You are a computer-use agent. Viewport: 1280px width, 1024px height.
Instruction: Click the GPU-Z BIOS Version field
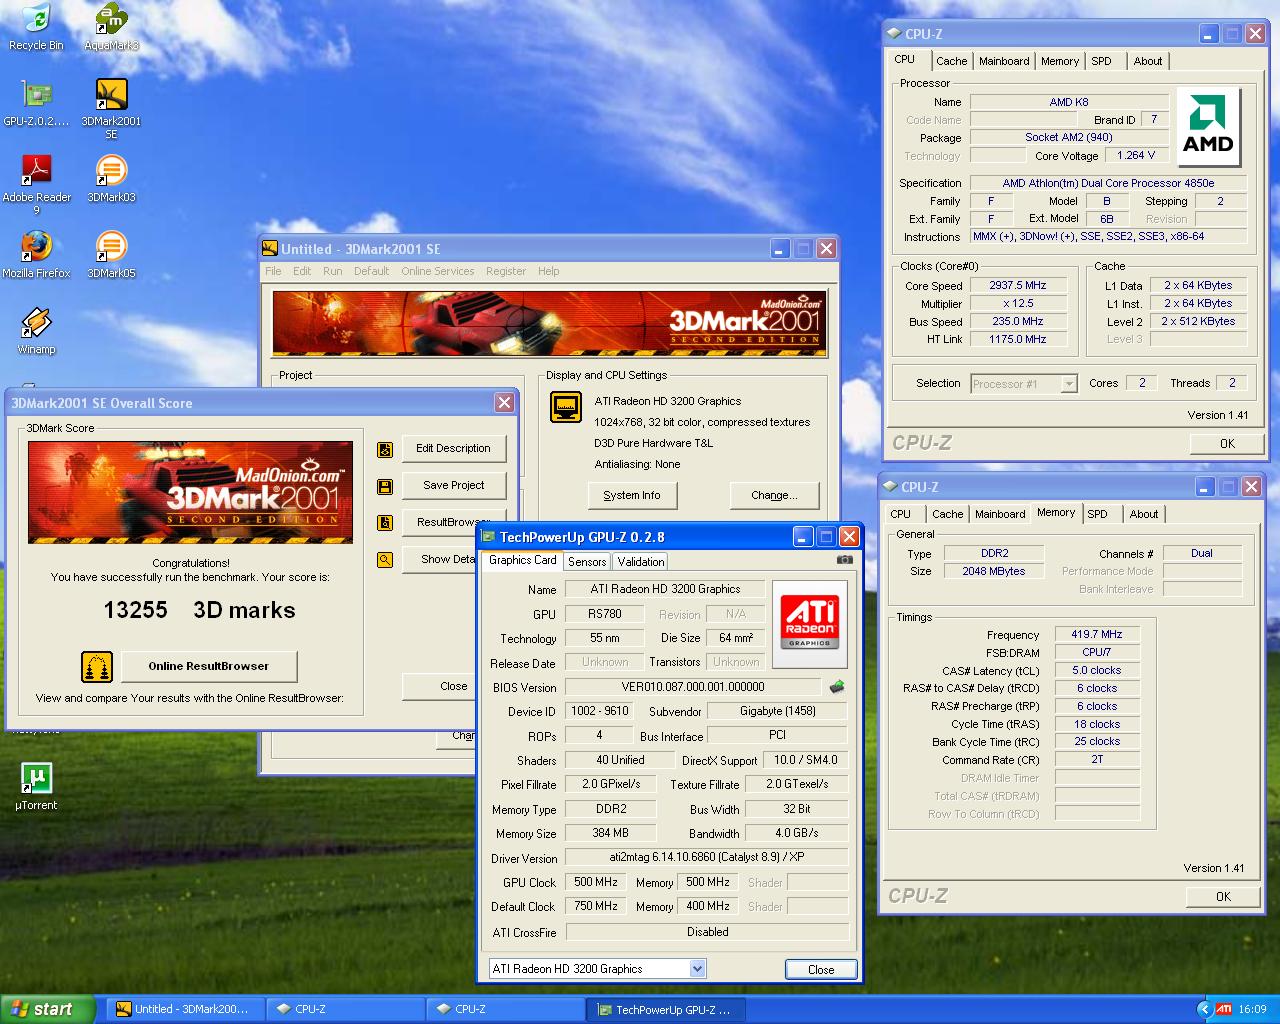(x=692, y=687)
